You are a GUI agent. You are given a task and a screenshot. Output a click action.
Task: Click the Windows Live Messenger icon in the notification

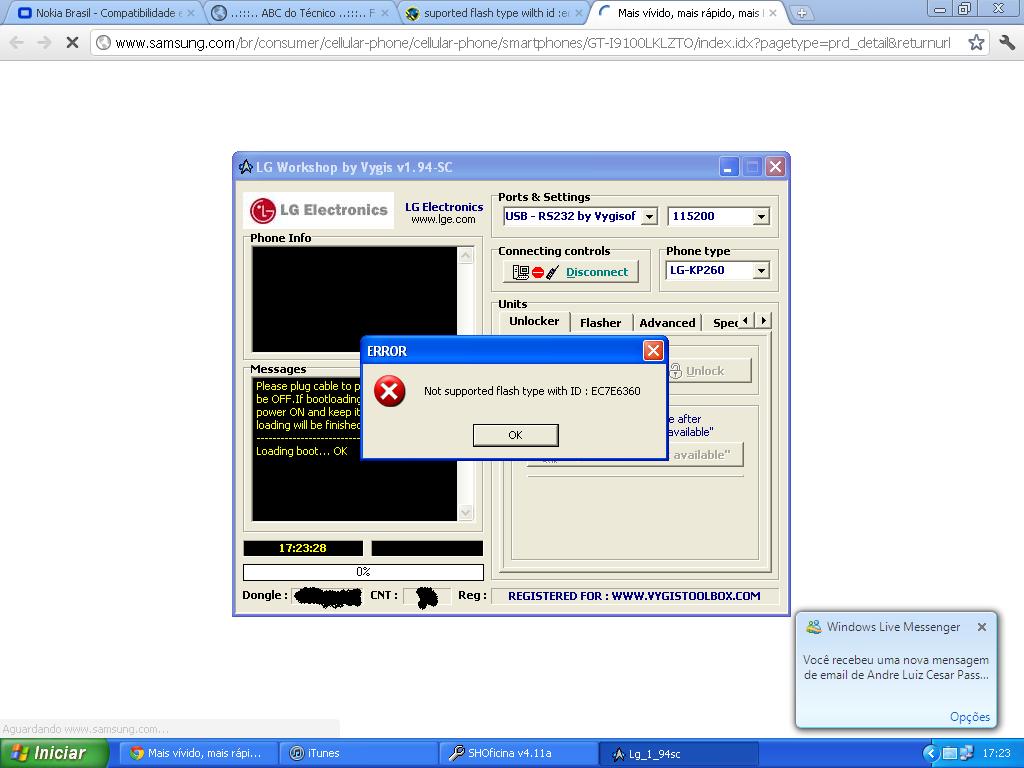(x=814, y=627)
